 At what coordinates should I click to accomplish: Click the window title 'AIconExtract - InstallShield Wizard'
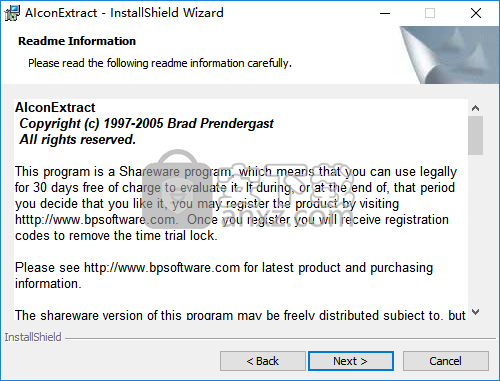(124, 13)
